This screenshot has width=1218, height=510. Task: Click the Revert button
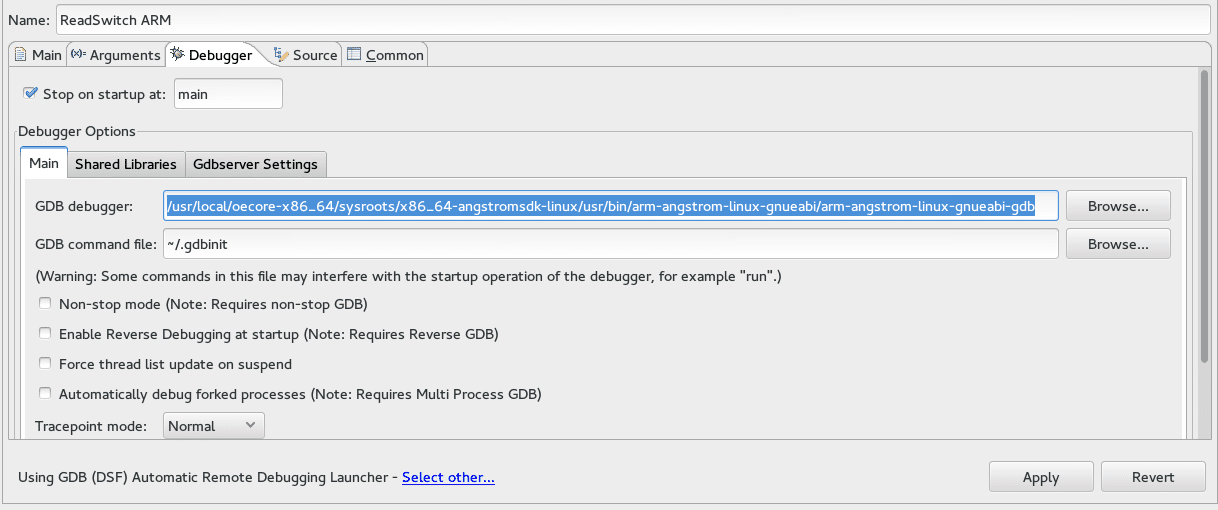(1153, 477)
